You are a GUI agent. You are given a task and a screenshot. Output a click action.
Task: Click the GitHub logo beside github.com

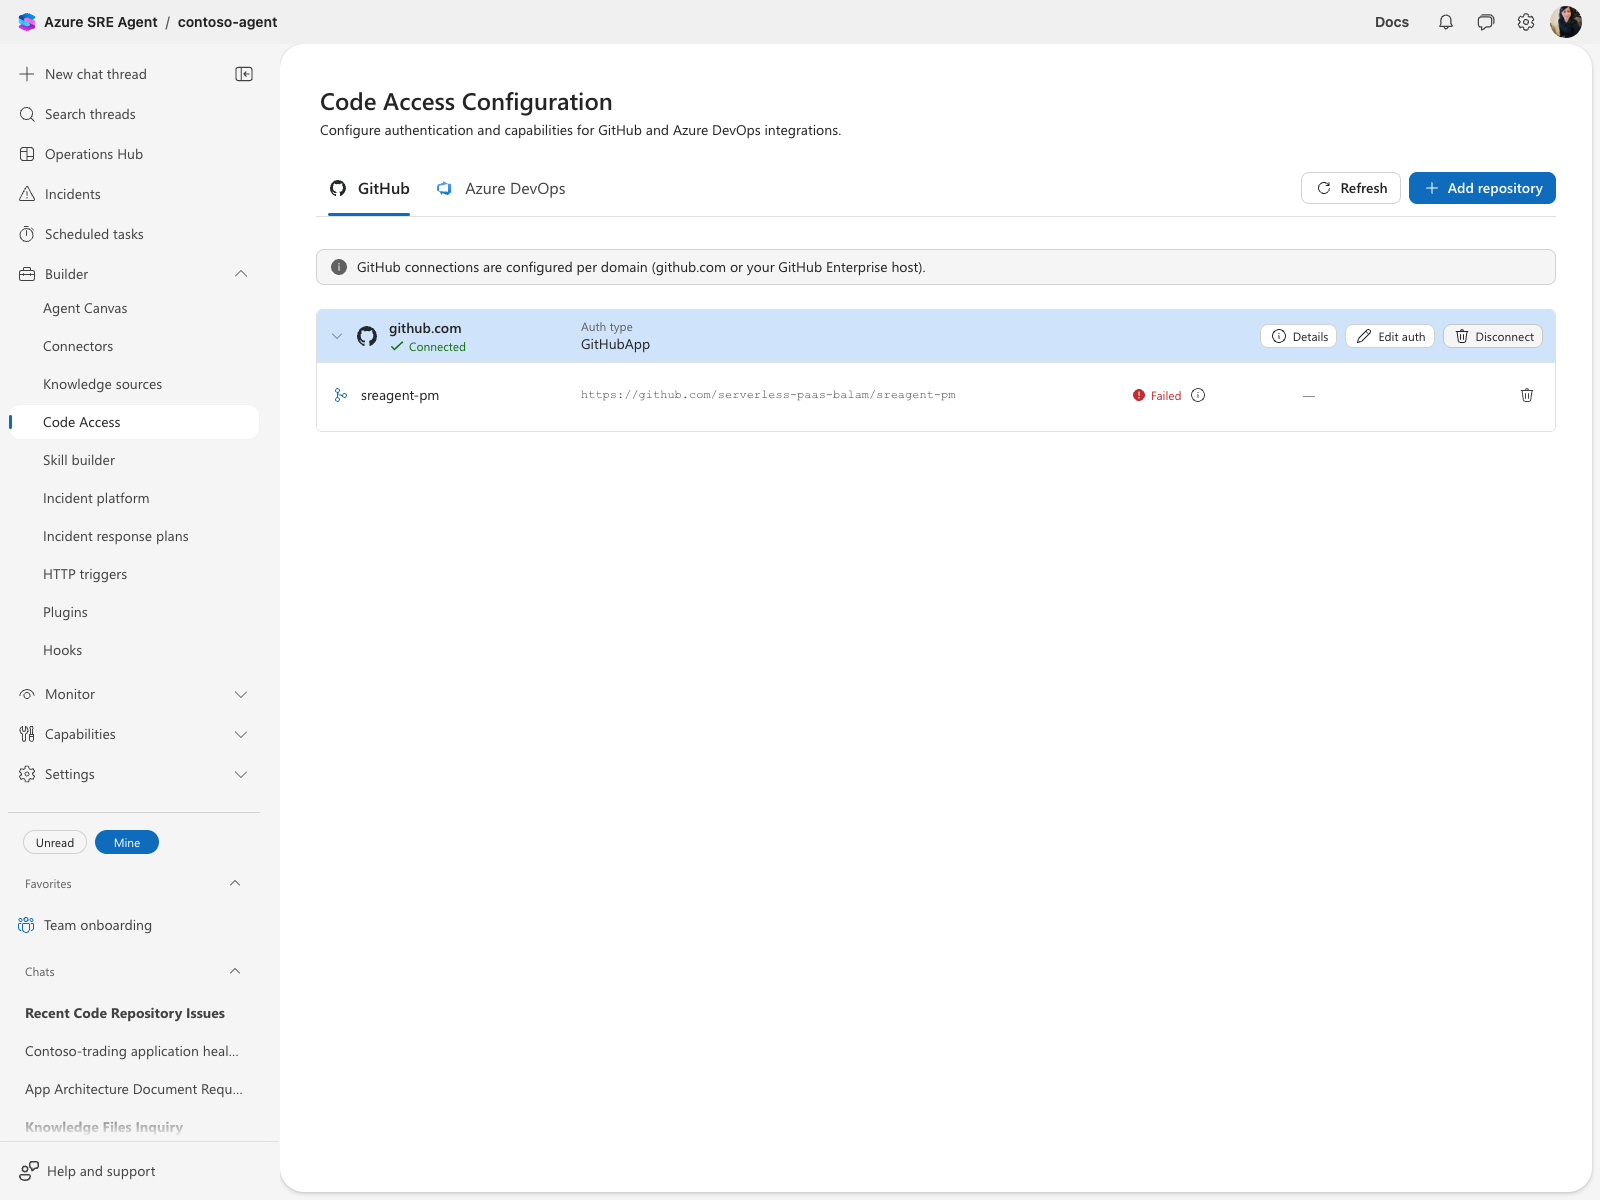coord(367,337)
